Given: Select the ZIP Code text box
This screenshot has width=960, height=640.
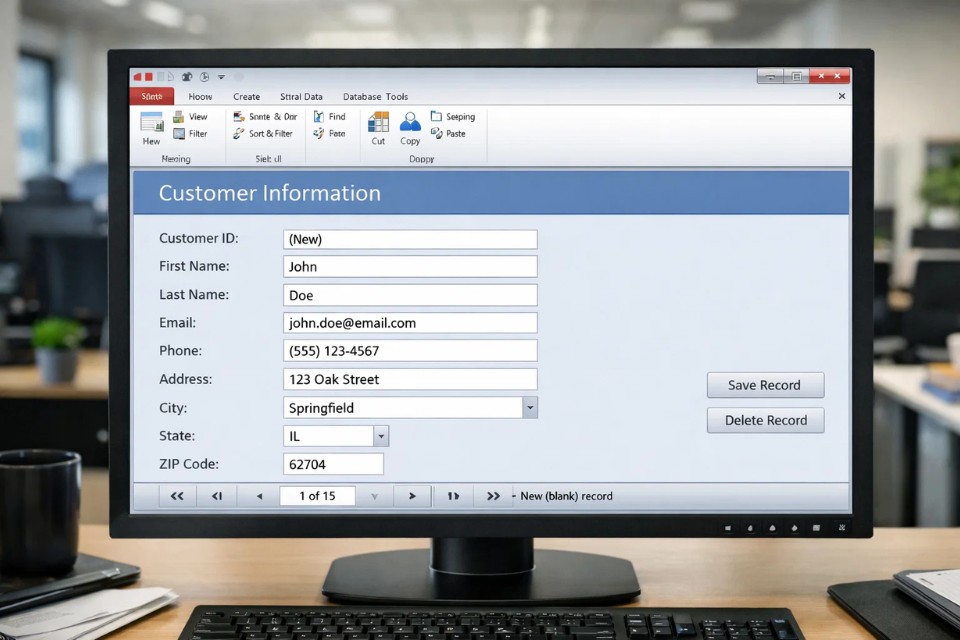Looking at the screenshot, I should [x=333, y=464].
